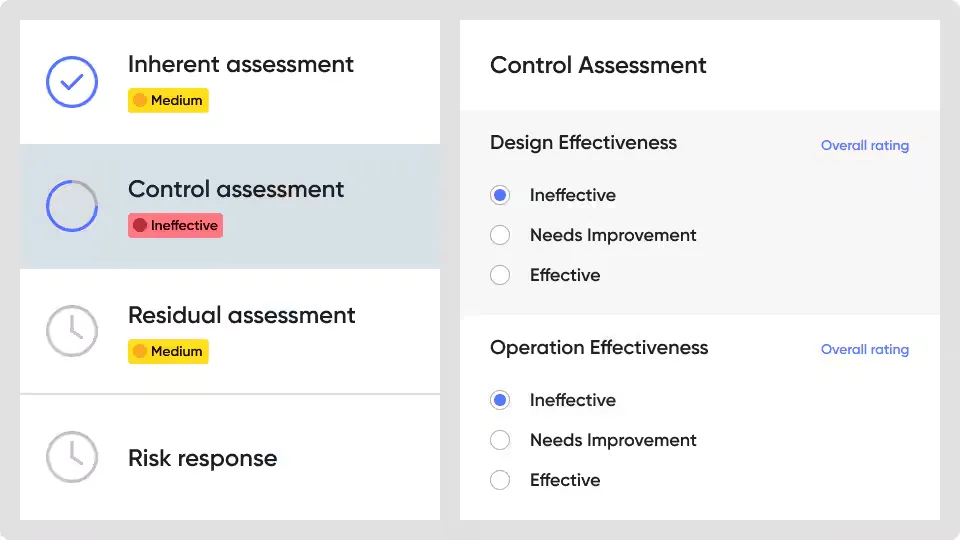
Task: Open the Inherent assessment step
Action: click(230, 82)
